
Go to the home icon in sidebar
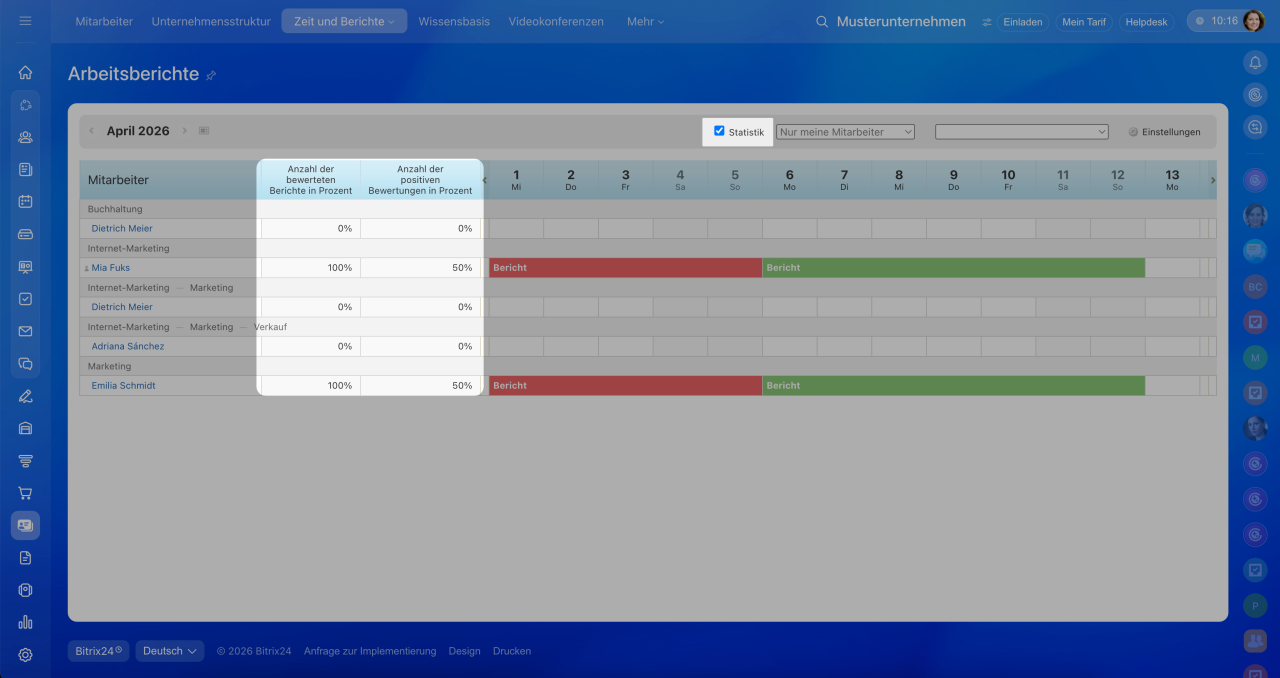tap(25, 72)
